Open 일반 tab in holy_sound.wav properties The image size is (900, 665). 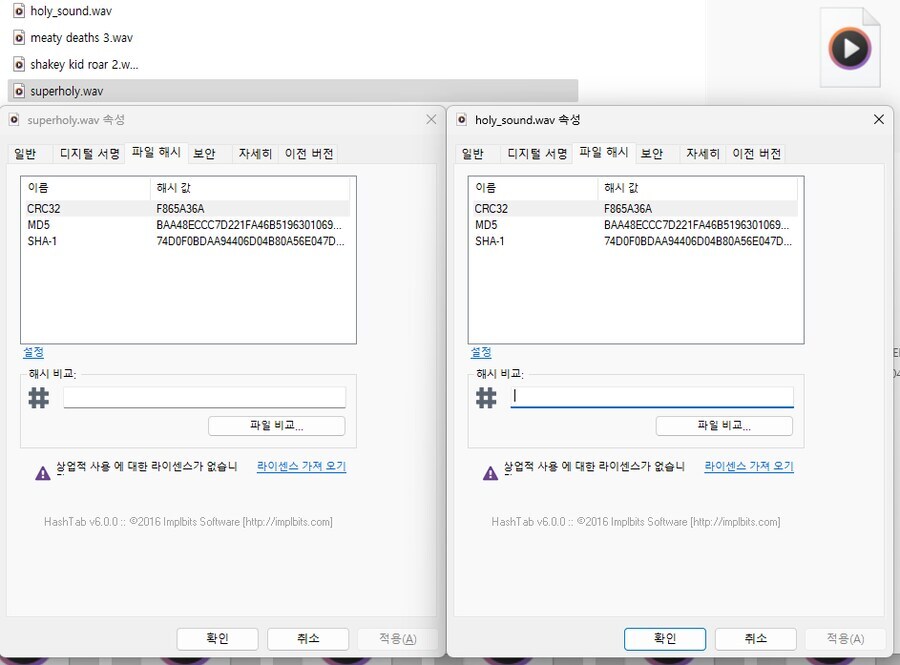472,153
